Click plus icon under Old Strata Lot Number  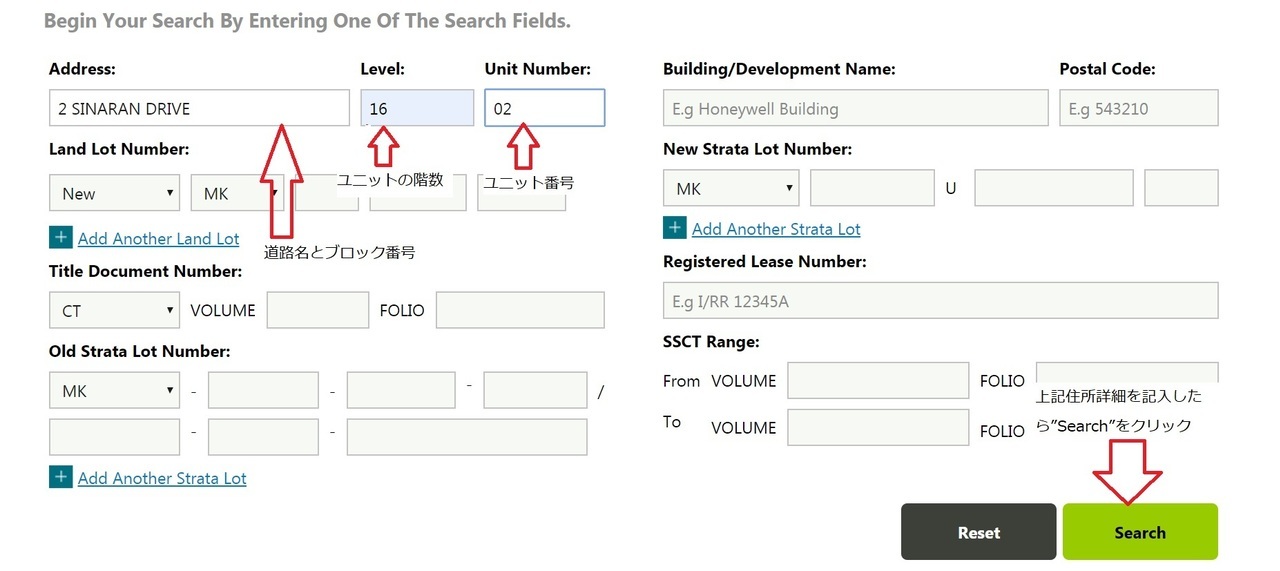(60, 477)
